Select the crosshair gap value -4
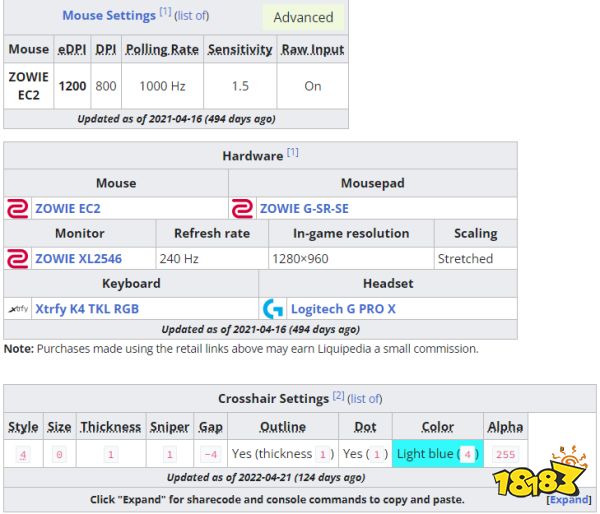The image size is (600, 514). click(x=211, y=454)
